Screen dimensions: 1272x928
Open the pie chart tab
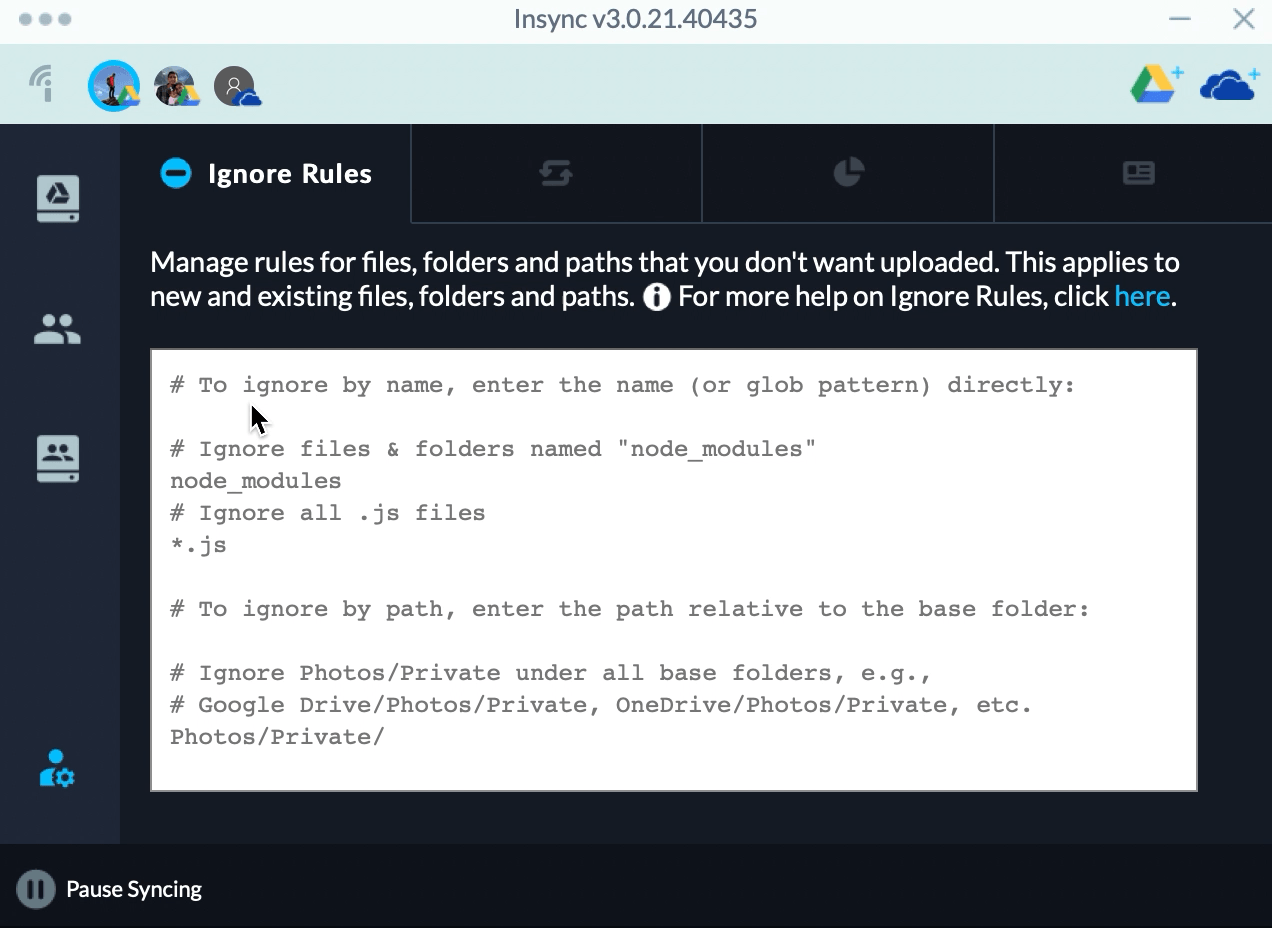pos(848,173)
